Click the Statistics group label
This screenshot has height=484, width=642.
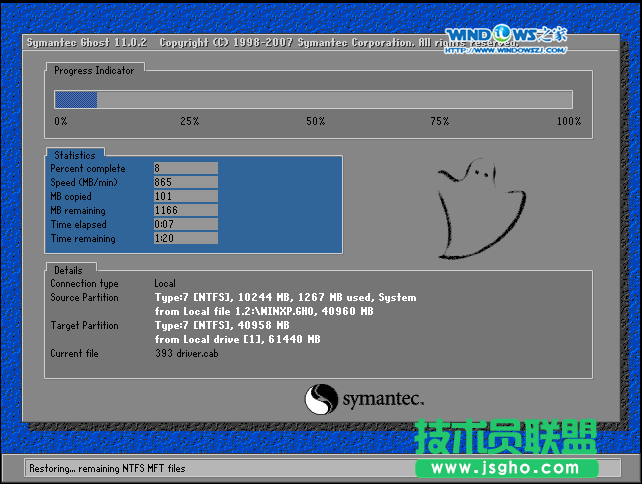click(x=75, y=155)
